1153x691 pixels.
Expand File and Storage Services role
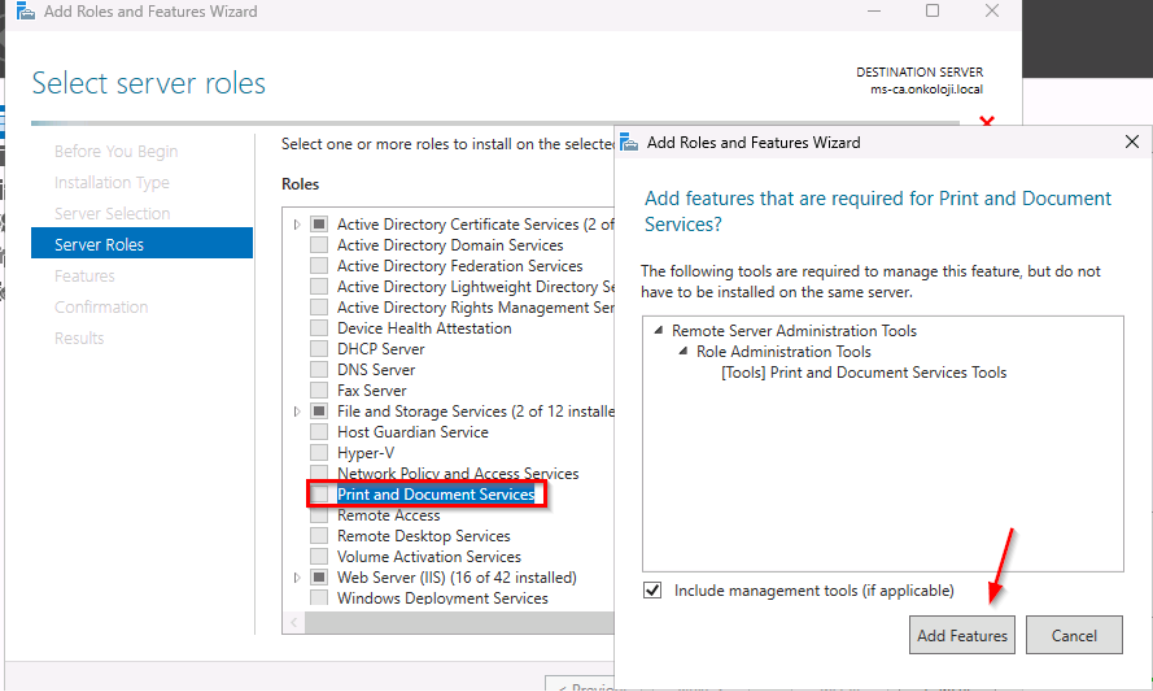tap(297, 412)
